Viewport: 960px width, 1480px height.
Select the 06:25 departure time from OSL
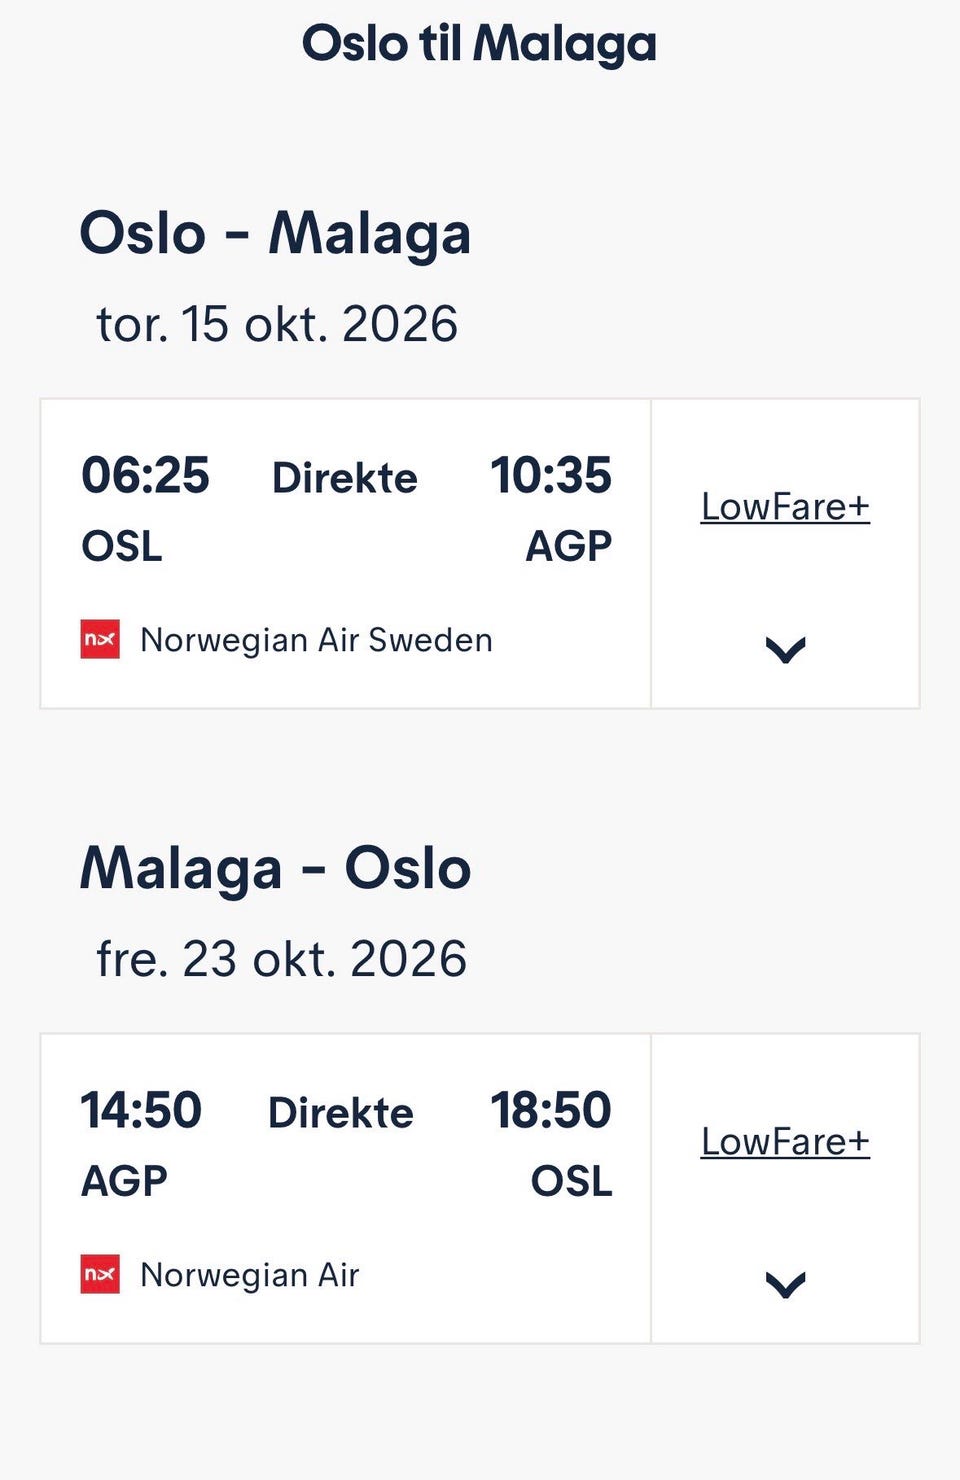(x=145, y=475)
